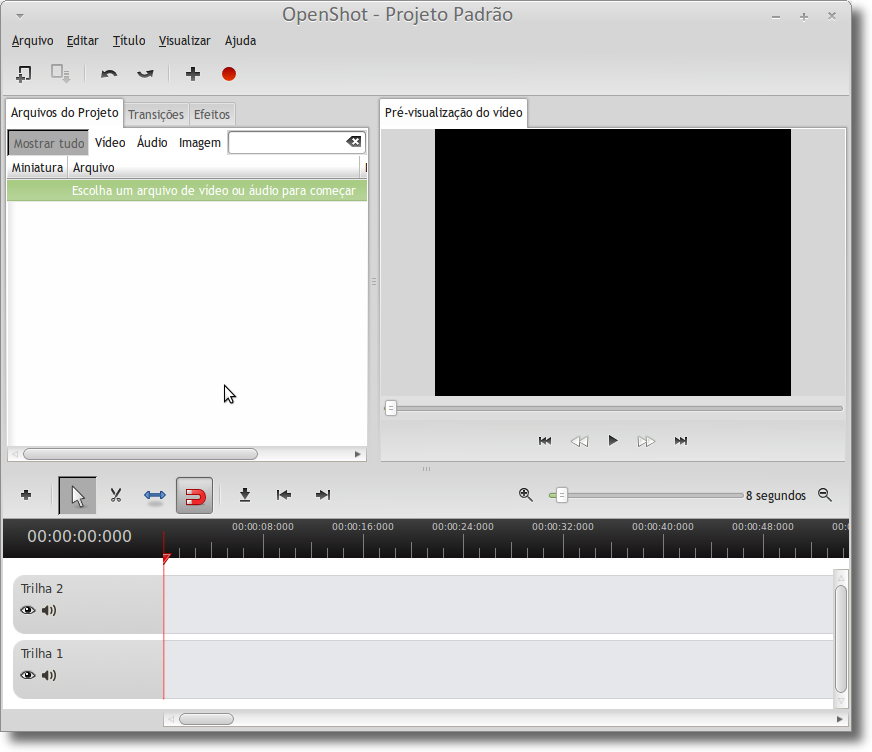Viewport: 872px width, 752px height.
Task: Switch to the Transições tab
Action: point(156,115)
